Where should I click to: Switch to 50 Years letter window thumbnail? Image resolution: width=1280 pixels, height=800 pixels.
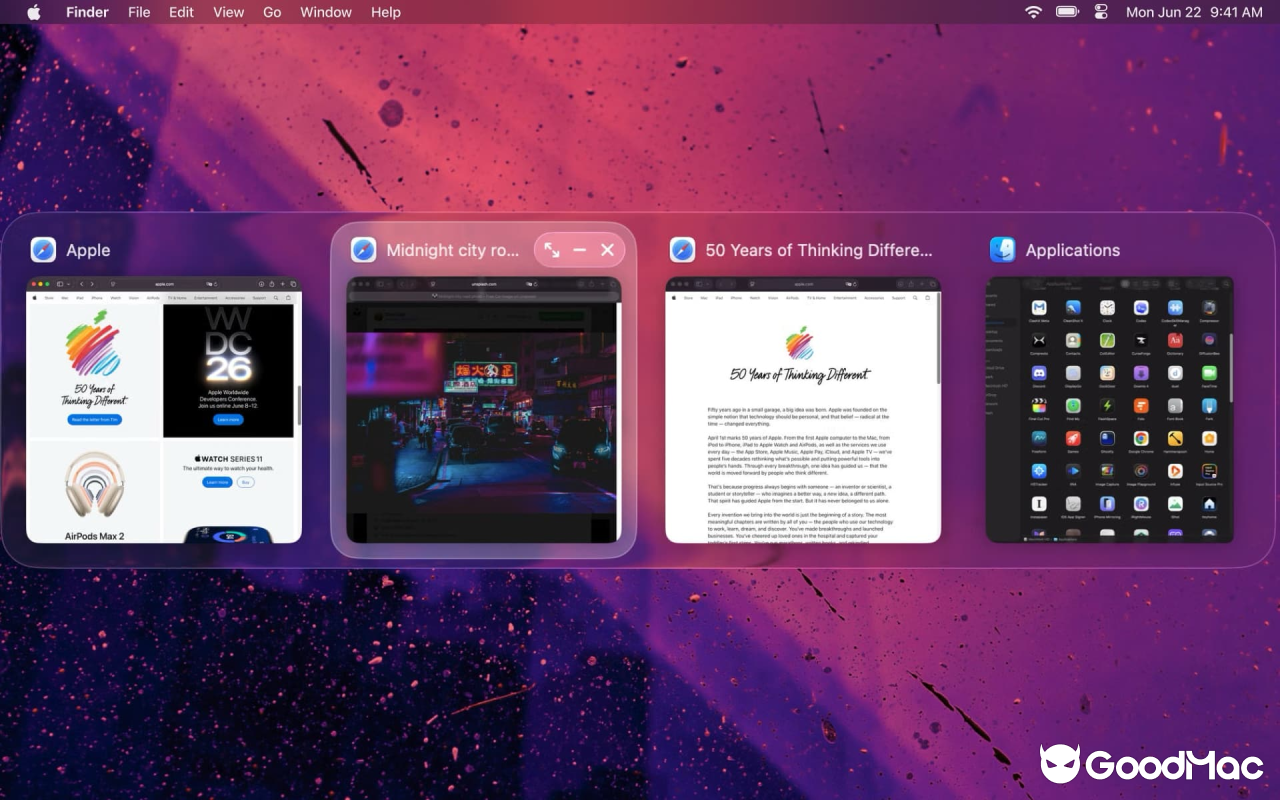click(x=803, y=410)
